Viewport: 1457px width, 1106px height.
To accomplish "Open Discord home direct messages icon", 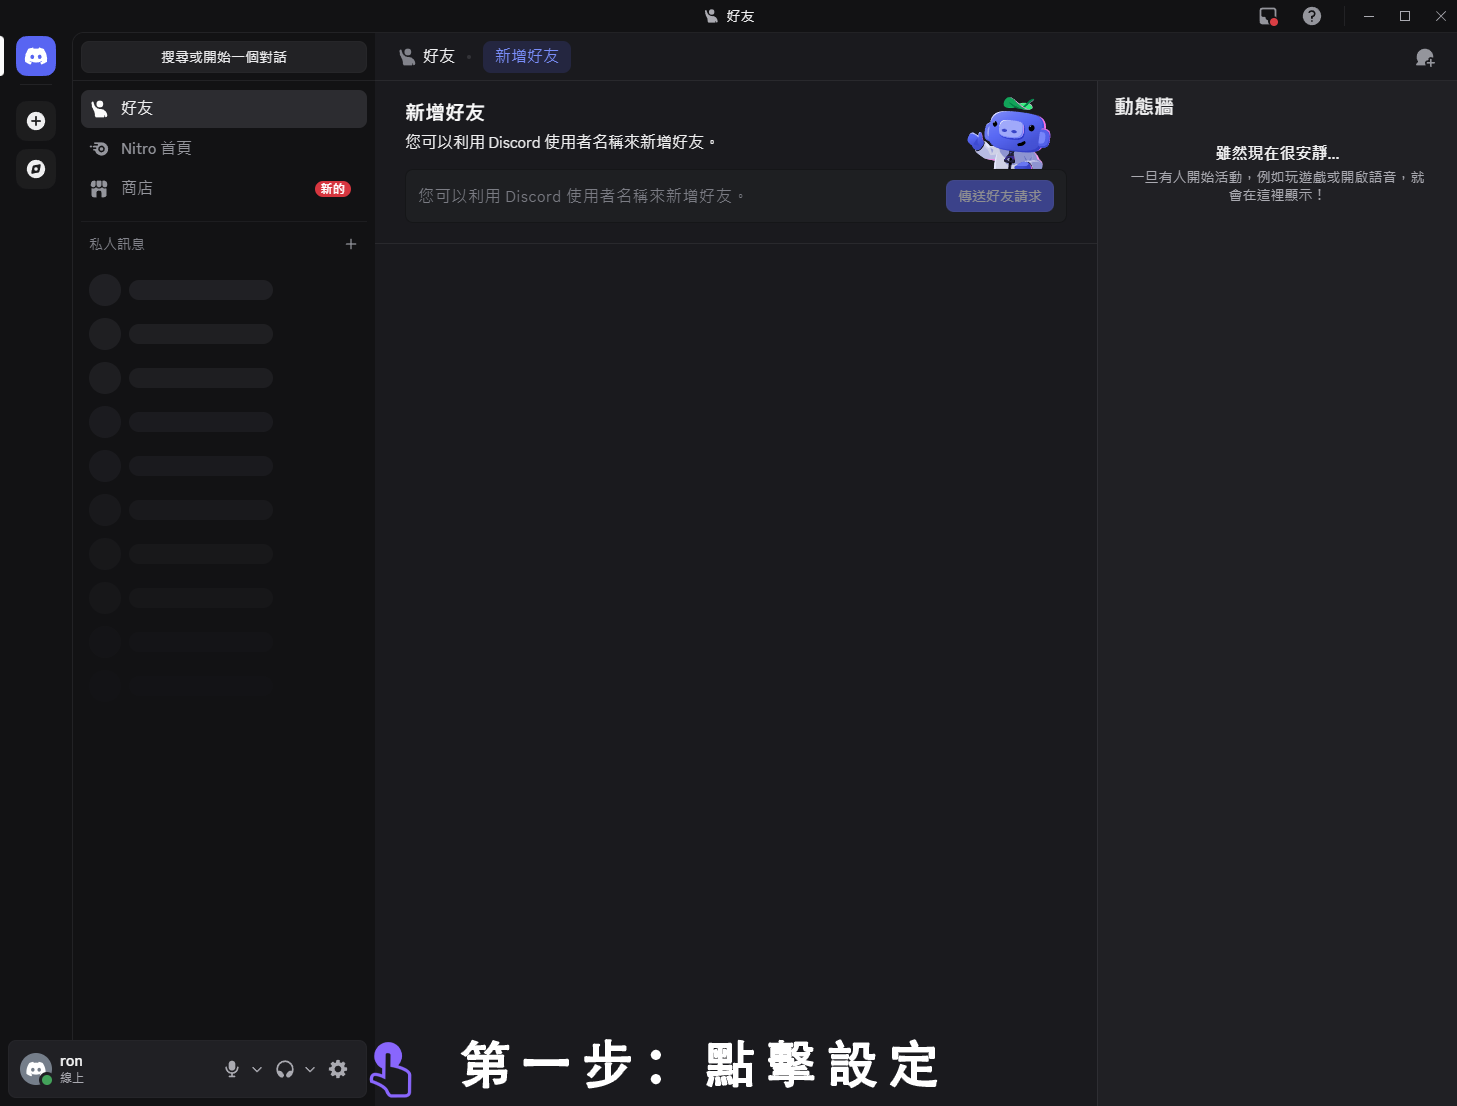I will 36,56.
